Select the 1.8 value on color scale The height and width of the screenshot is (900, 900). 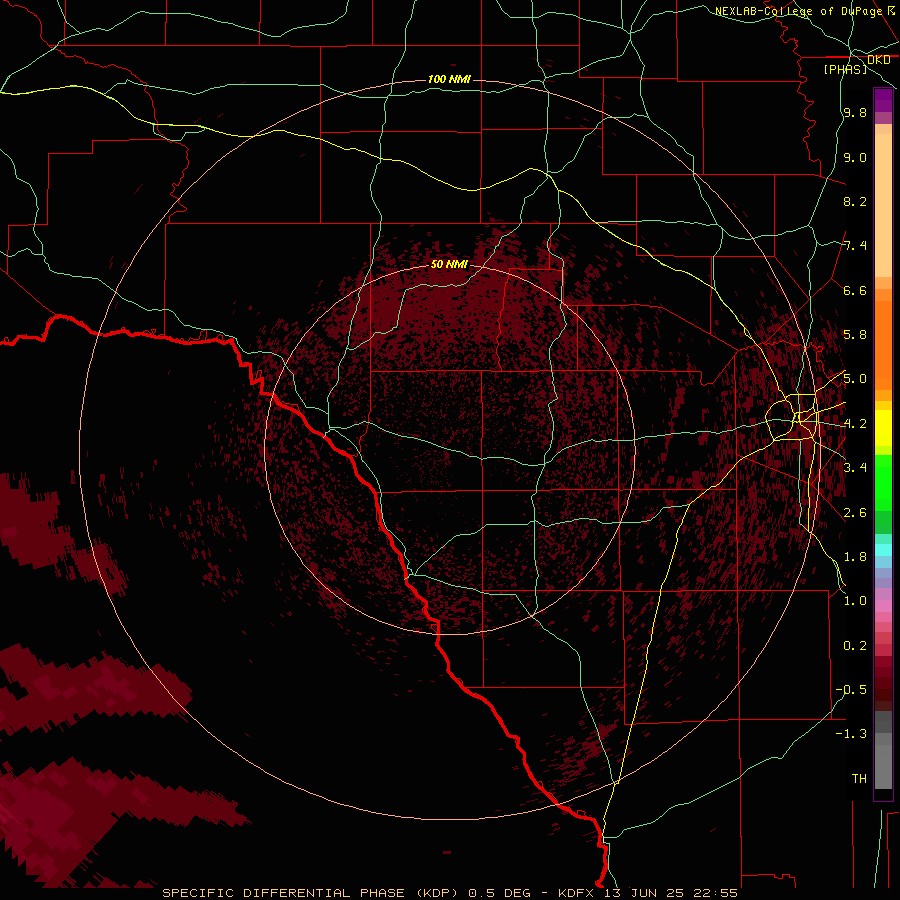pos(855,557)
